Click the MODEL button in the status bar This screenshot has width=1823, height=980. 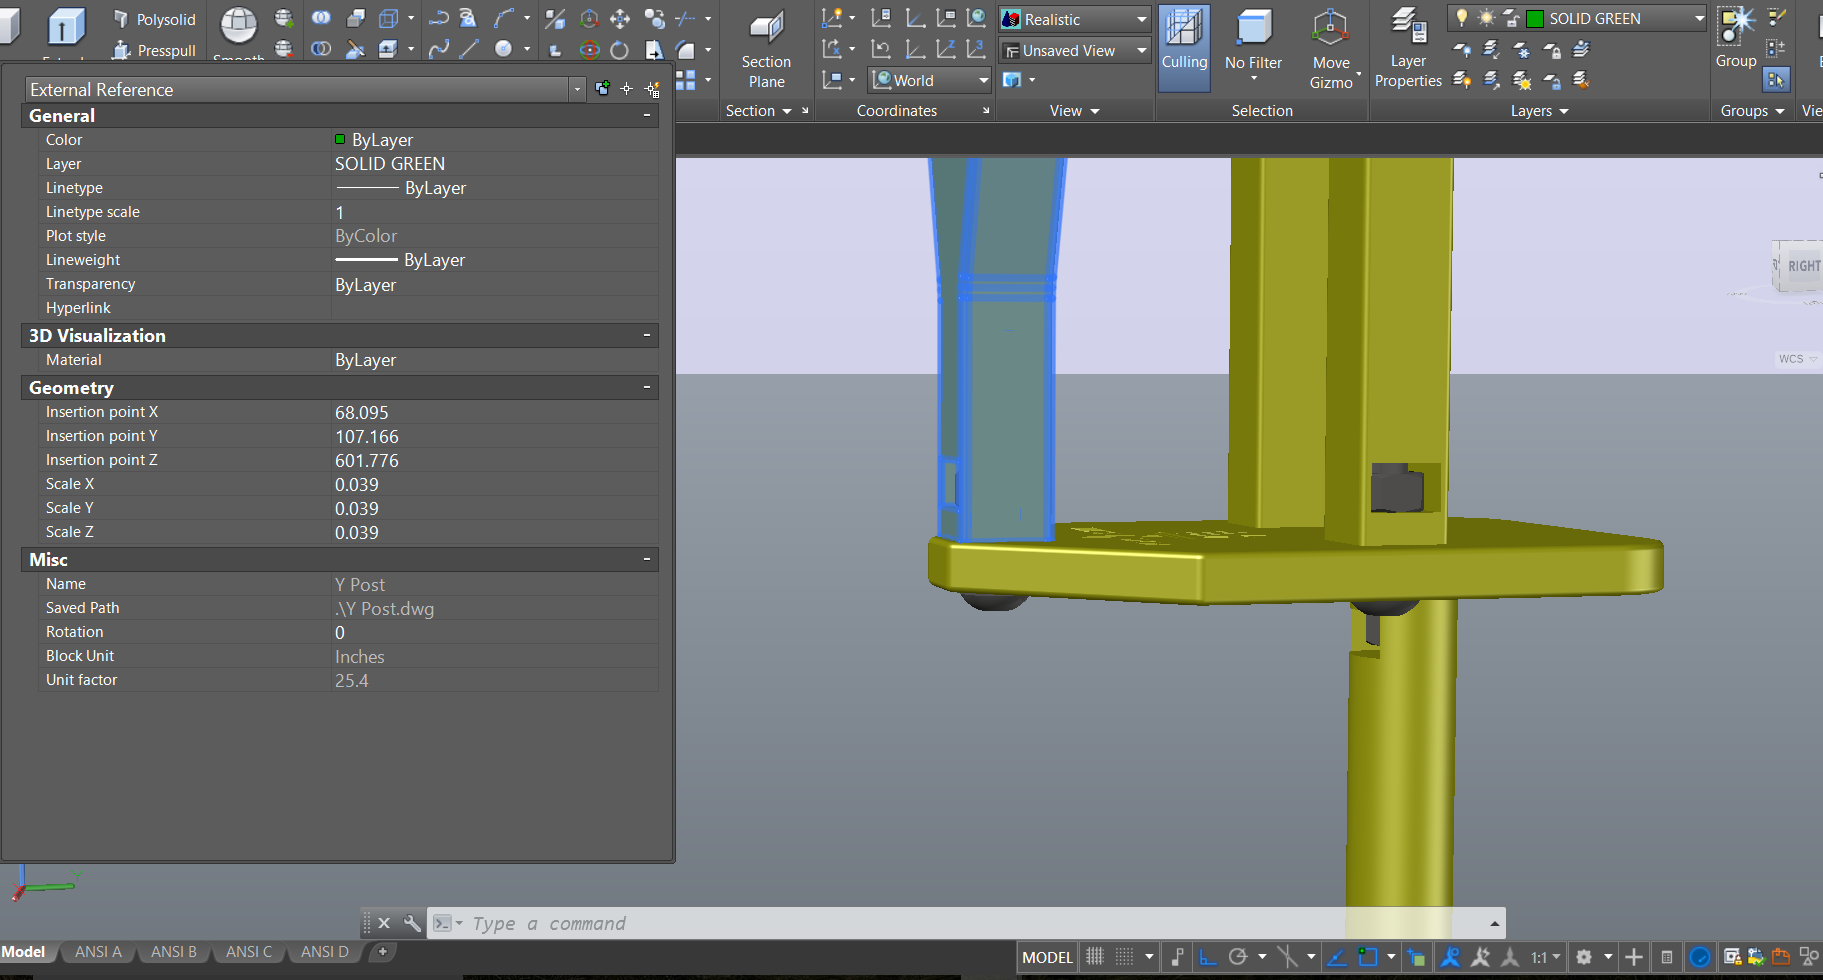[1046, 957]
